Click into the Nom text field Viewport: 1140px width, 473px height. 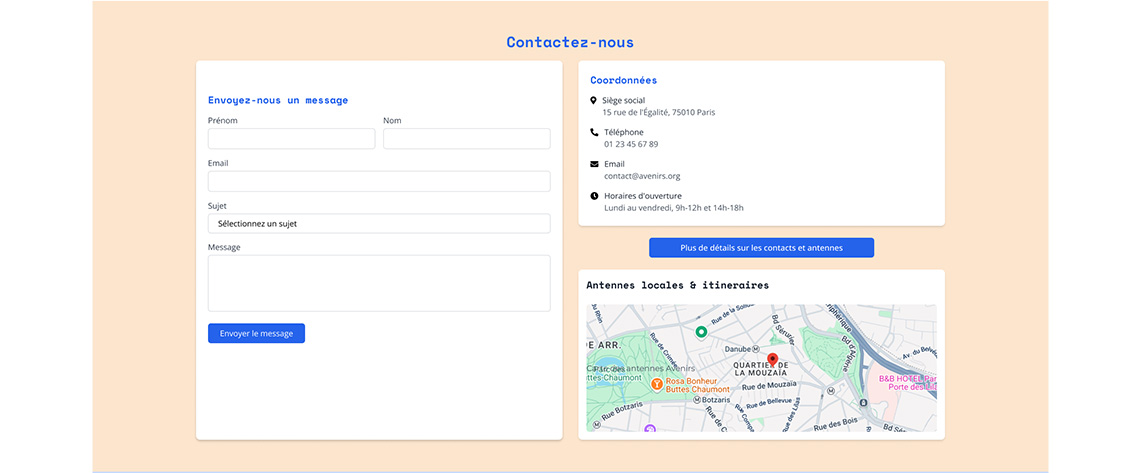pyautogui.click(x=466, y=139)
